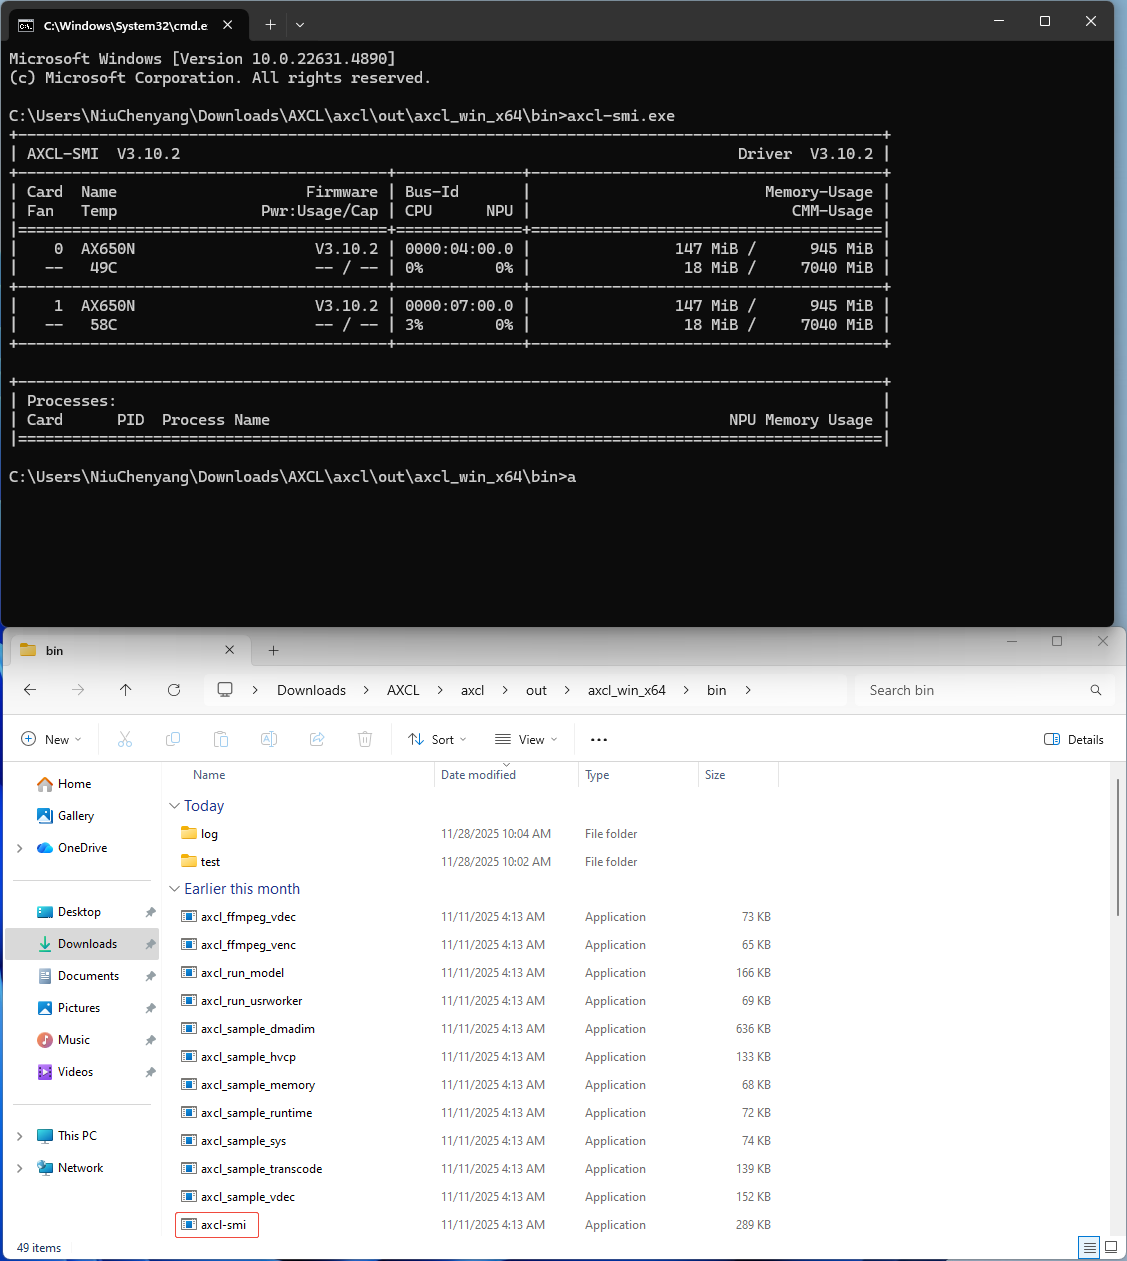Switch to large thumbnails view in status bar

(x=1110, y=1247)
